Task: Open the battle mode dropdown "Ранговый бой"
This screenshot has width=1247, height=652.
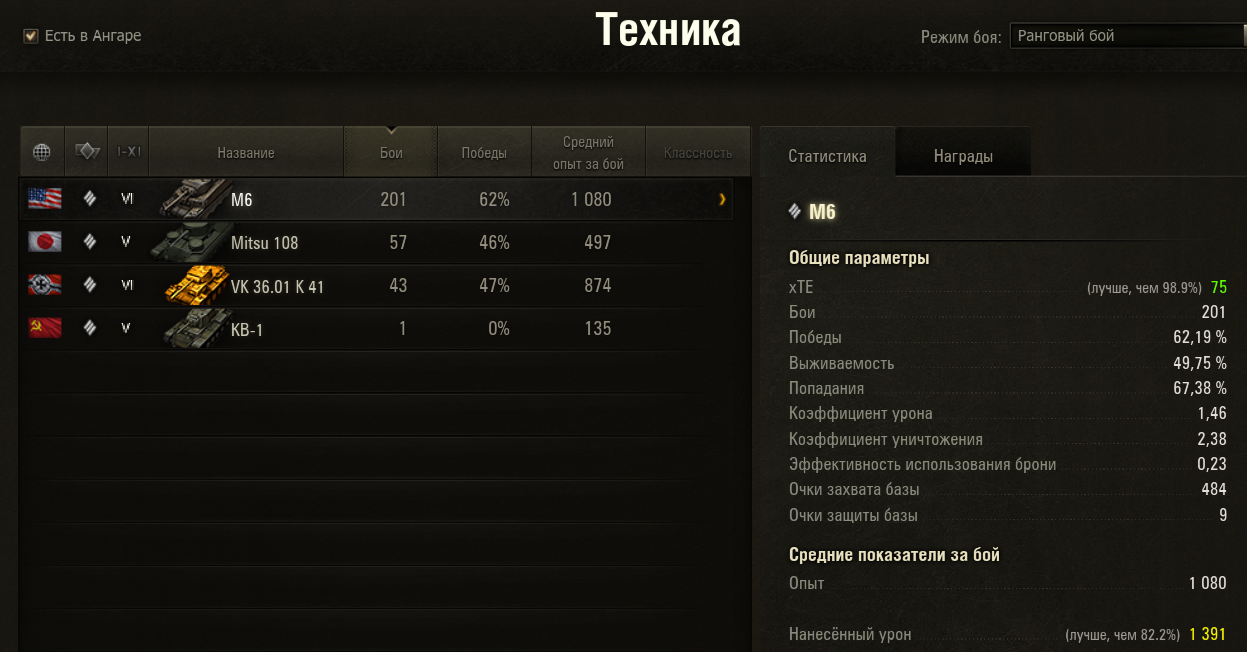Action: coord(1126,36)
